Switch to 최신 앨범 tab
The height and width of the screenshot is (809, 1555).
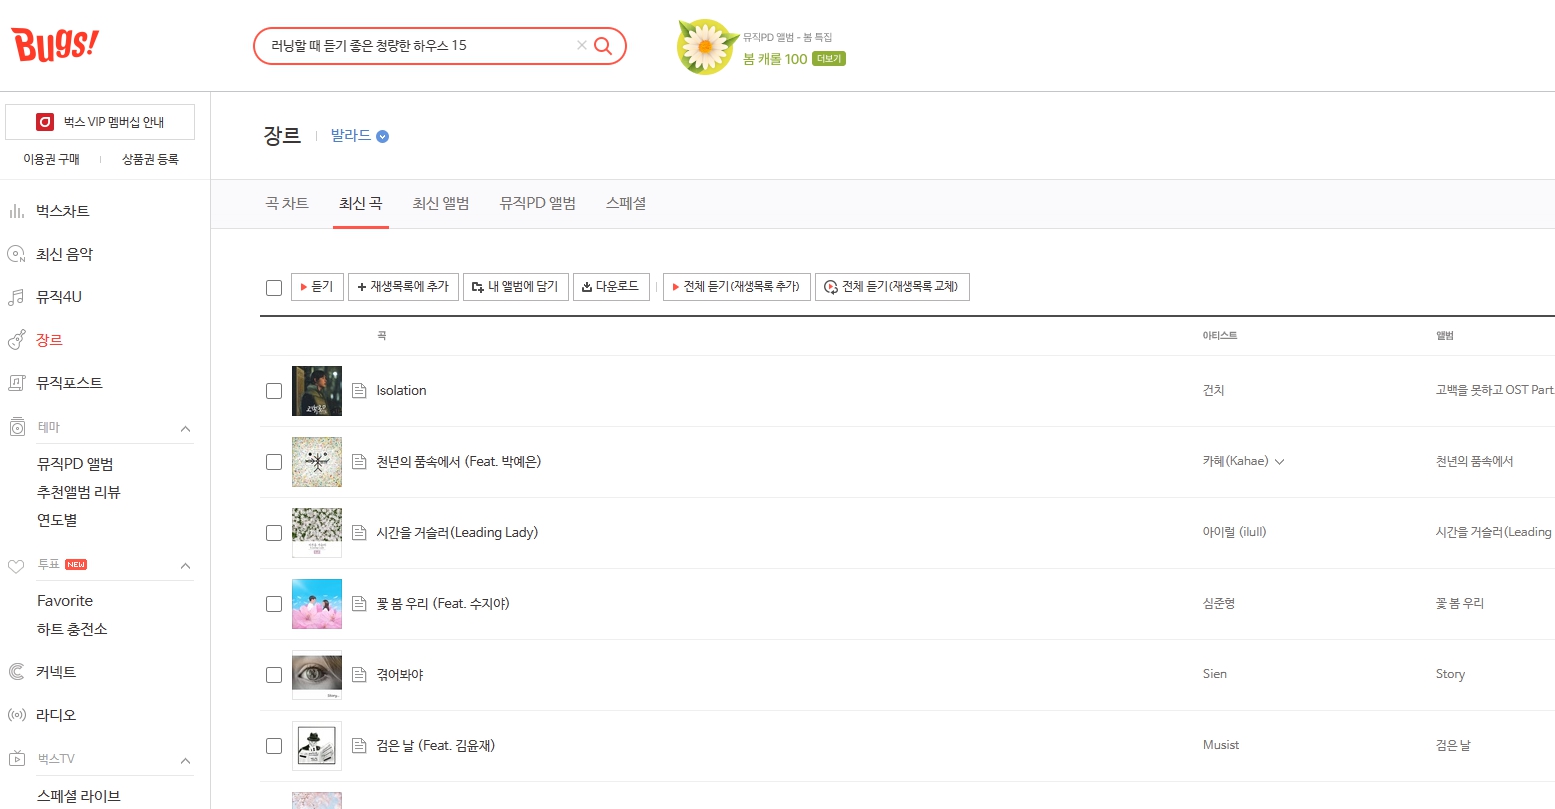point(441,203)
